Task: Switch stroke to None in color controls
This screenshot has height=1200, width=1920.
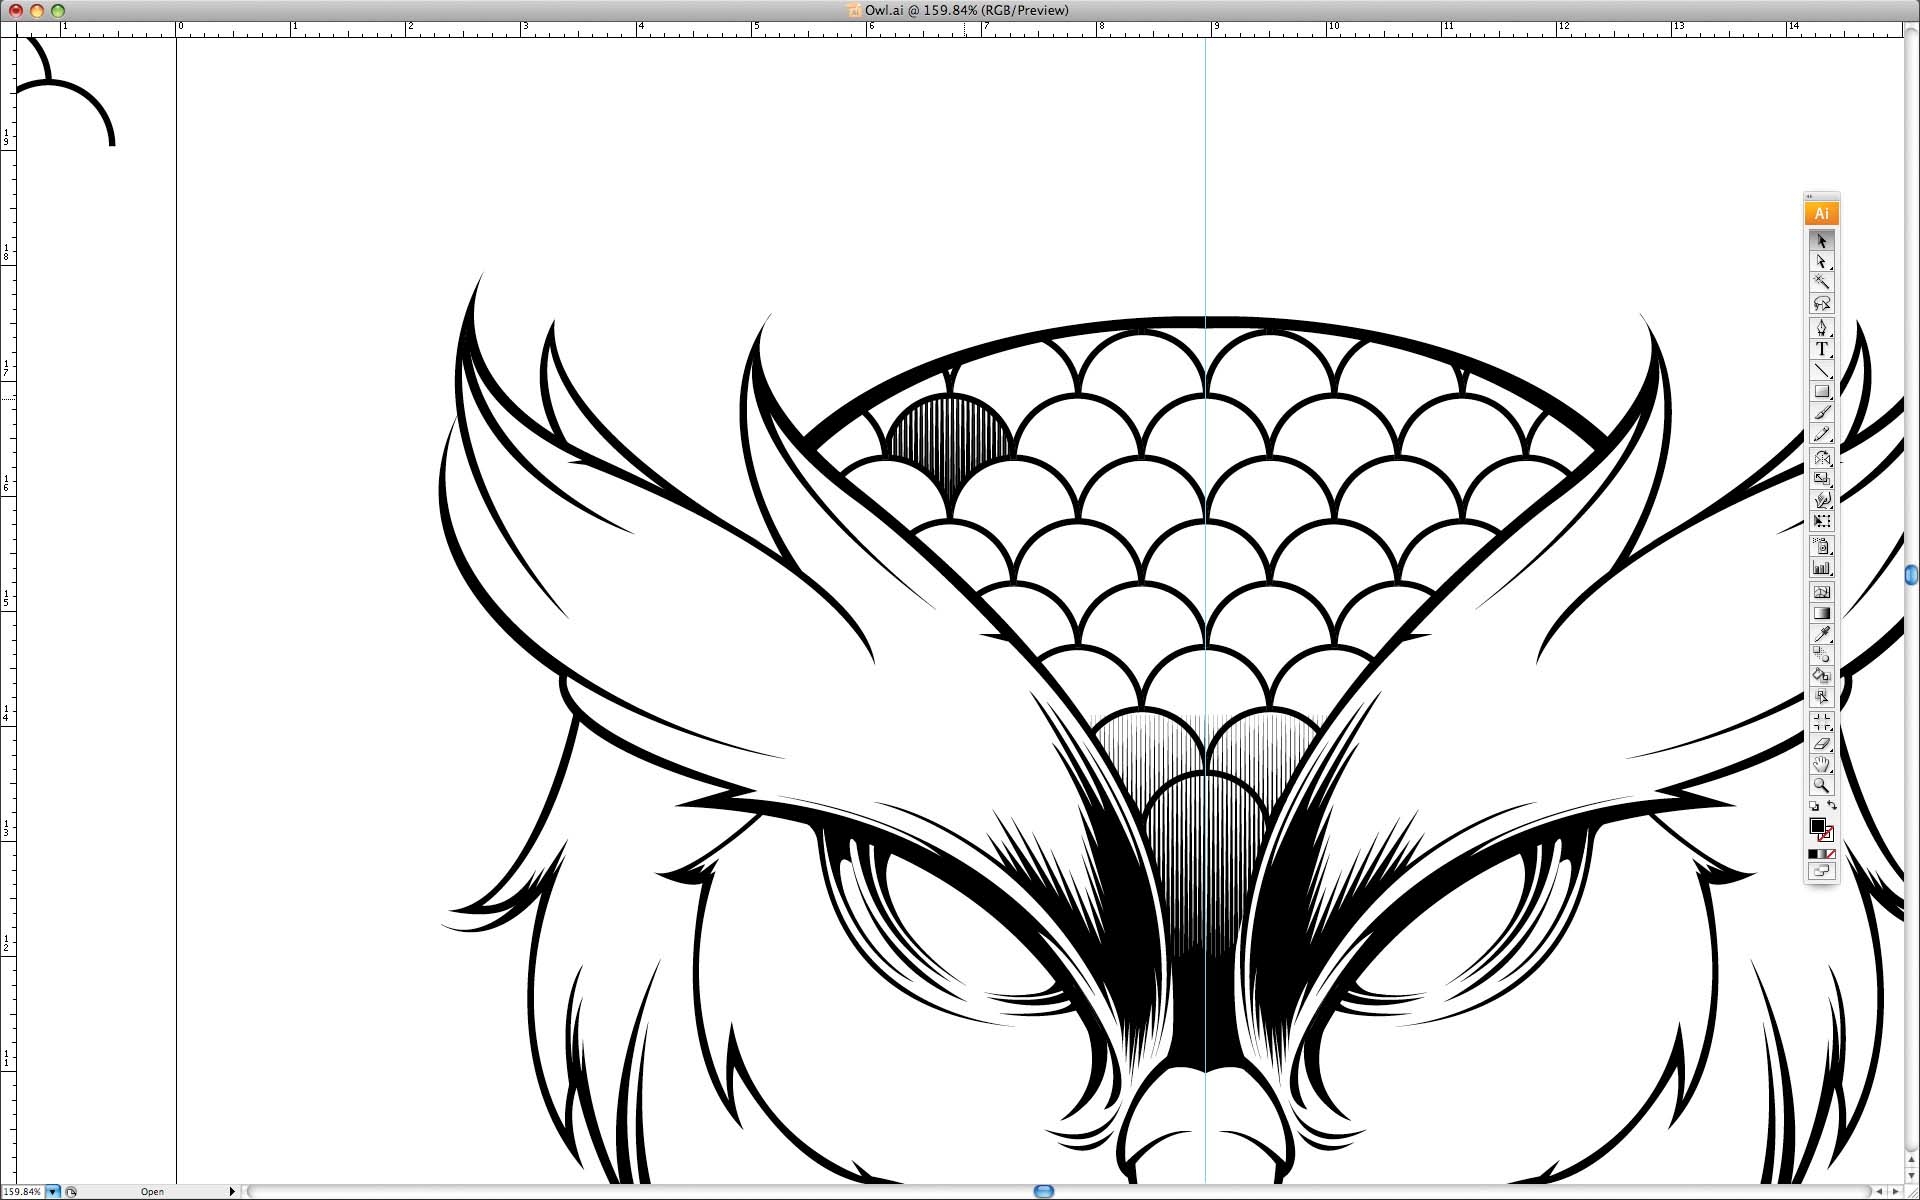Action: pos(1831,854)
